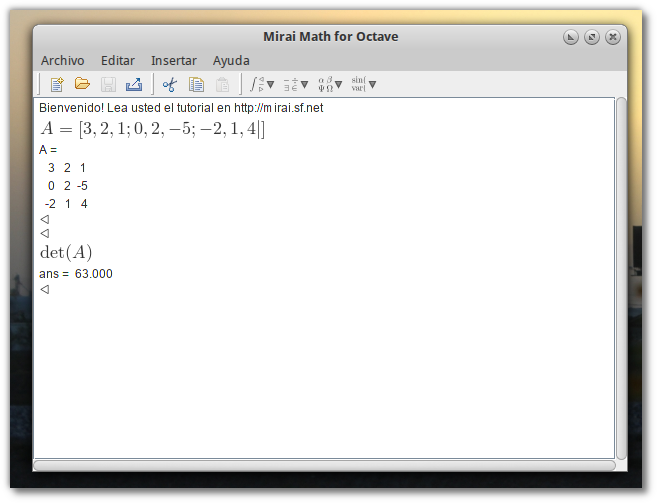This screenshot has height=504, width=658.
Task: Click the horizontal scrollbar at bottom
Action: (x=324, y=465)
